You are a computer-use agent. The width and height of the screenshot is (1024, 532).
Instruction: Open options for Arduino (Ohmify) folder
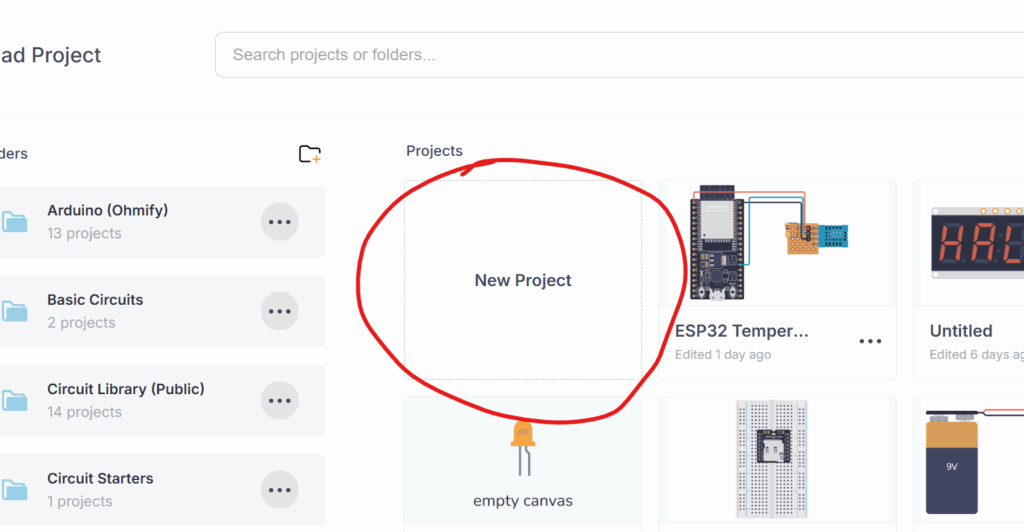pos(280,222)
